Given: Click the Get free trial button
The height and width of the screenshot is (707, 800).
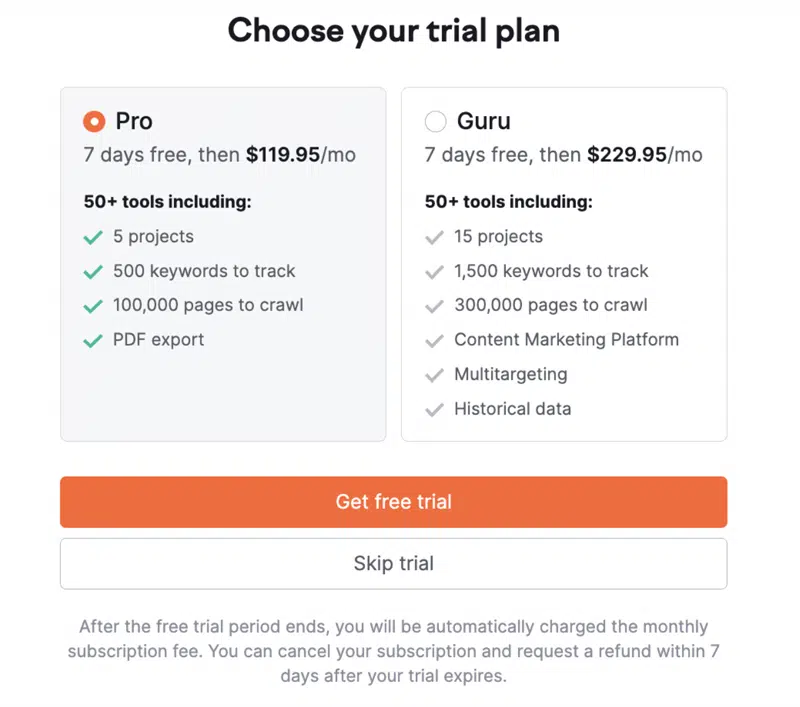Looking at the screenshot, I should [x=393, y=502].
